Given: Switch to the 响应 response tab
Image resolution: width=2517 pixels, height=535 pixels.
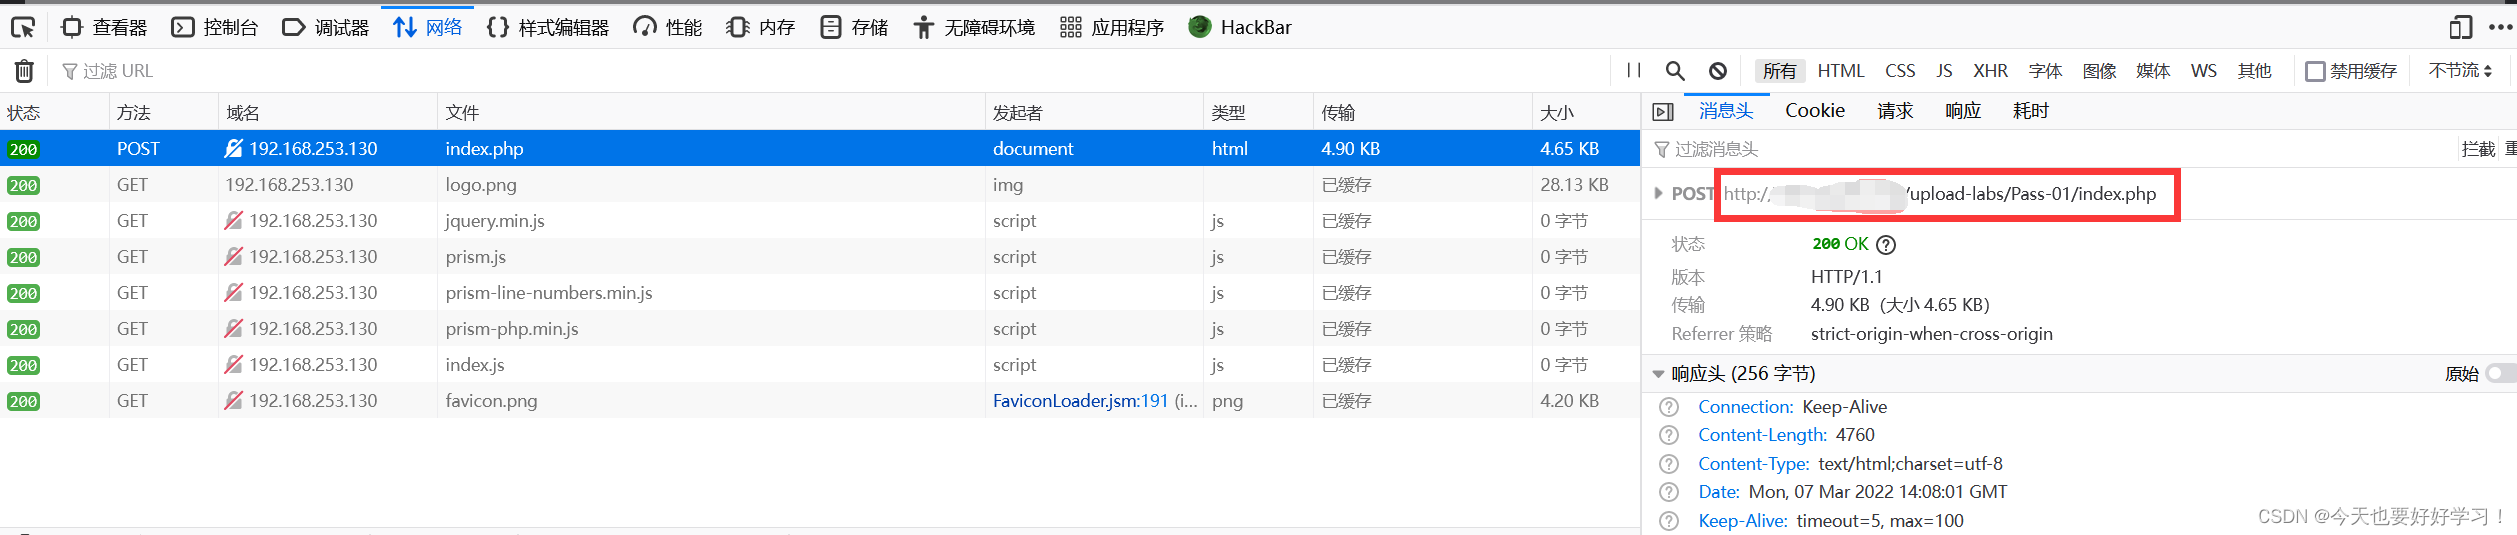Looking at the screenshot, I should (x=1963, y=111).
